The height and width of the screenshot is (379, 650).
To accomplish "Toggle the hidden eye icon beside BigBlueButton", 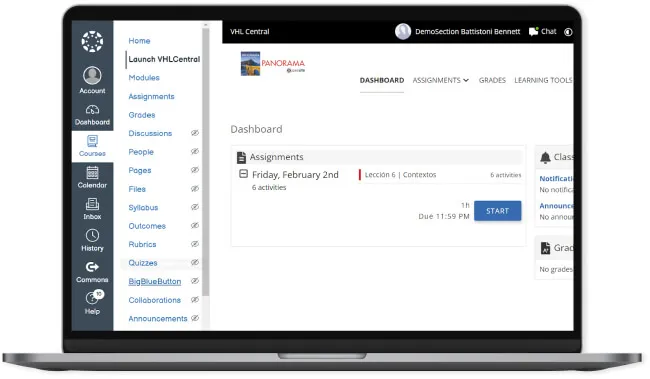I will click(x=194, y=281).
